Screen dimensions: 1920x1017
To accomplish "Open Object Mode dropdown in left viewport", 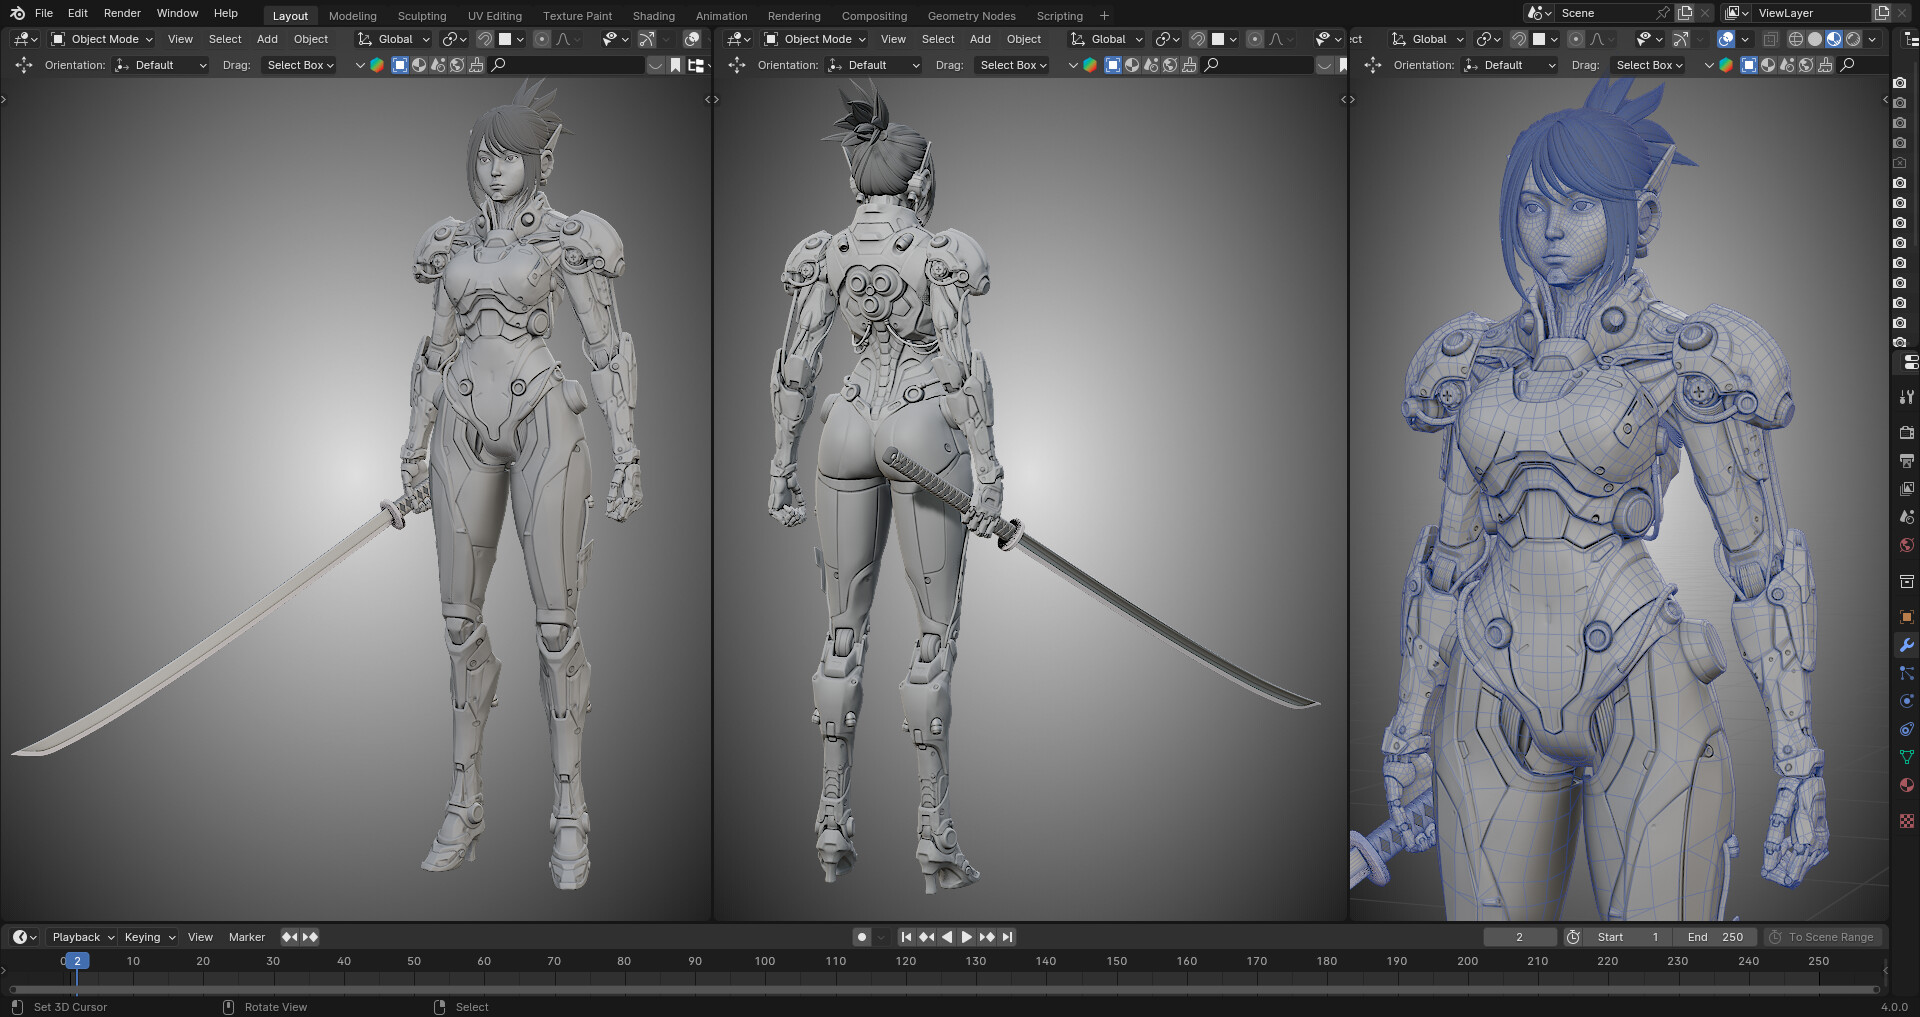I will click(102, 39).
